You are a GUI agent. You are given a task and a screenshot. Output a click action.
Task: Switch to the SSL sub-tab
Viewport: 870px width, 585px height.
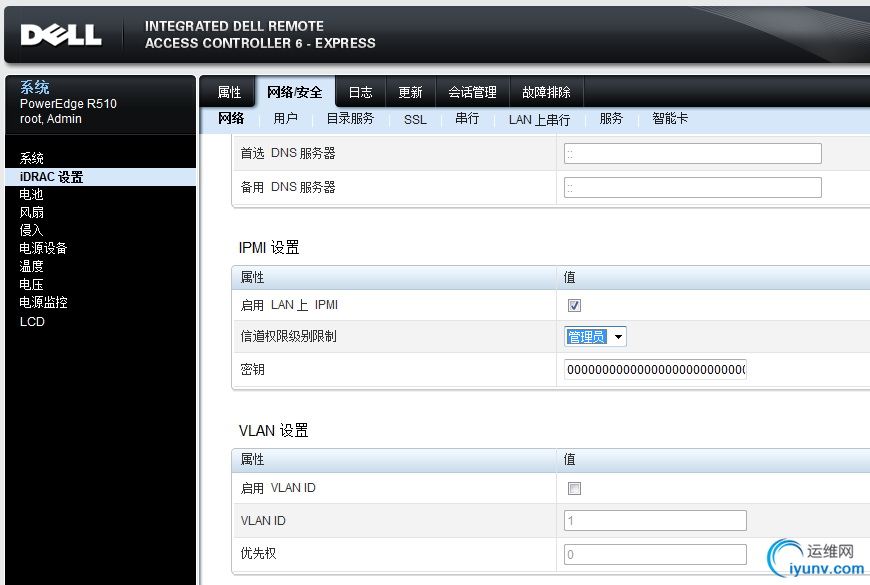pyautogui.click(x=415, y=119)
